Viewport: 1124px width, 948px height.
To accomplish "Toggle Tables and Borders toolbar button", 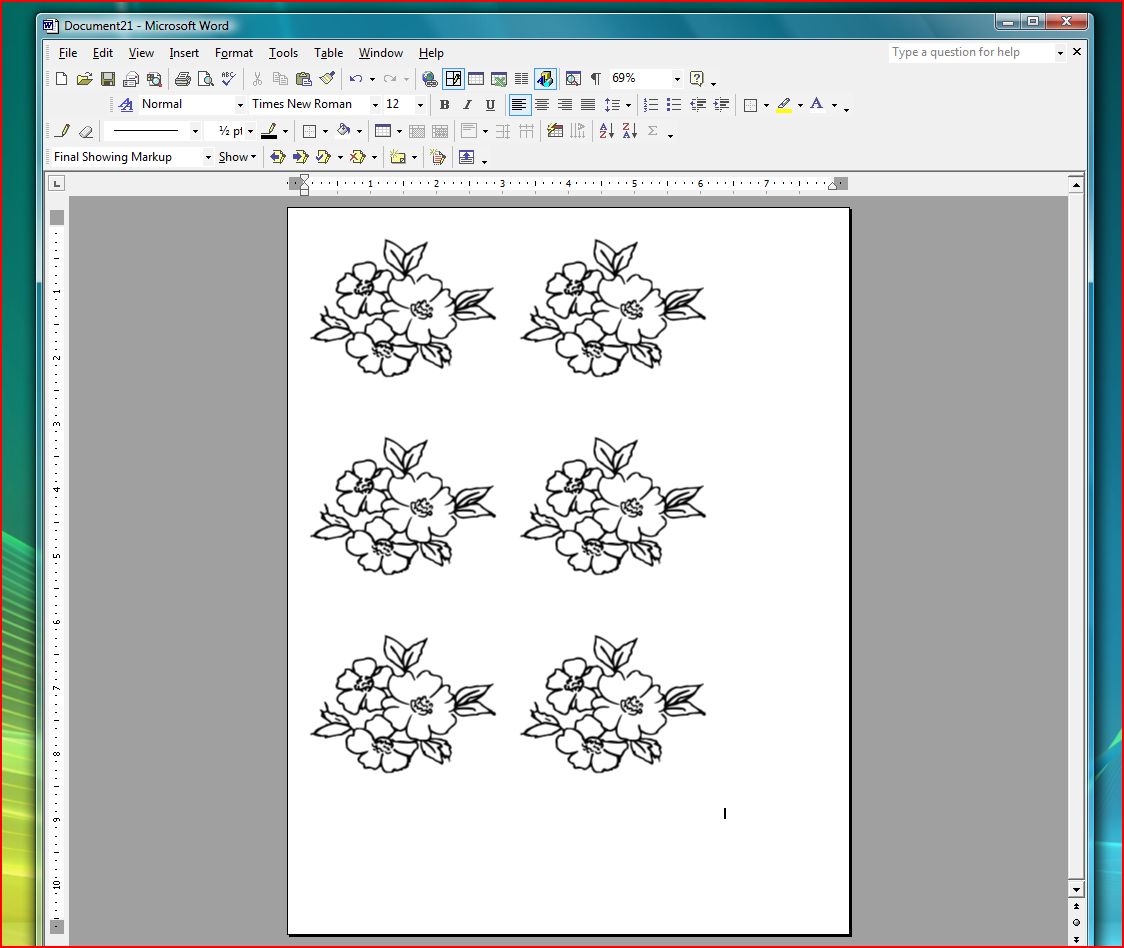I will [x=453, y=79].
